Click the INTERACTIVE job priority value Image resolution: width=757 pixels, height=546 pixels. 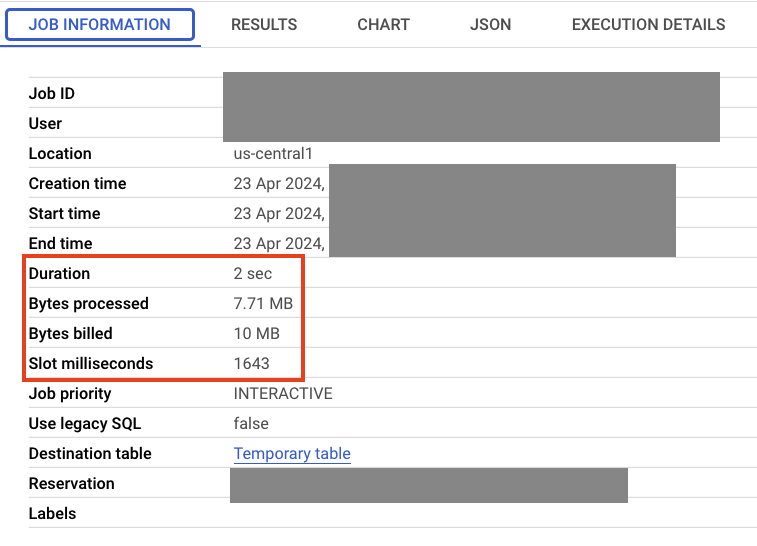[x=283, y=394]
